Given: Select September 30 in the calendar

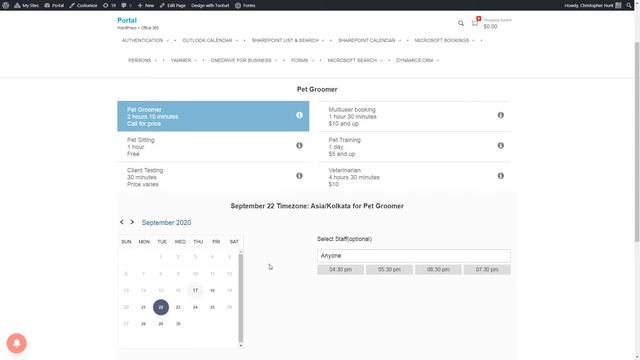Looking at the screenshot, I should (x=178, y=324).
